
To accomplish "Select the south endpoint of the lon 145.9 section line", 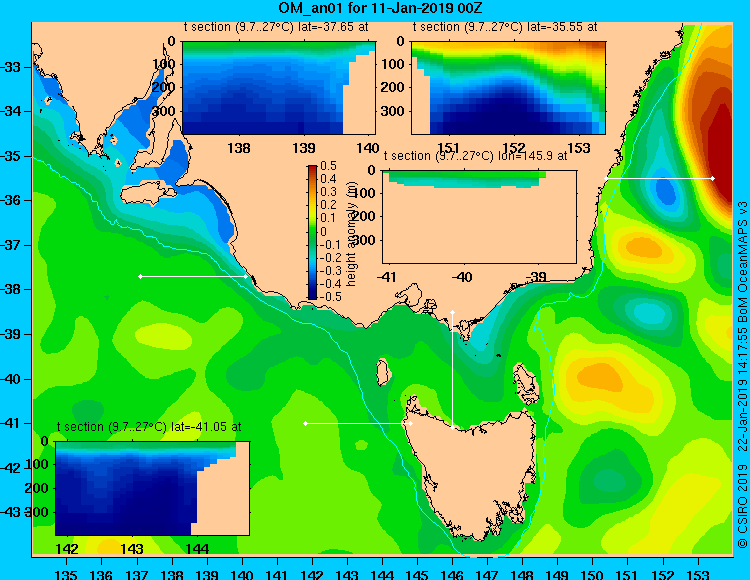I will [452, 427].
